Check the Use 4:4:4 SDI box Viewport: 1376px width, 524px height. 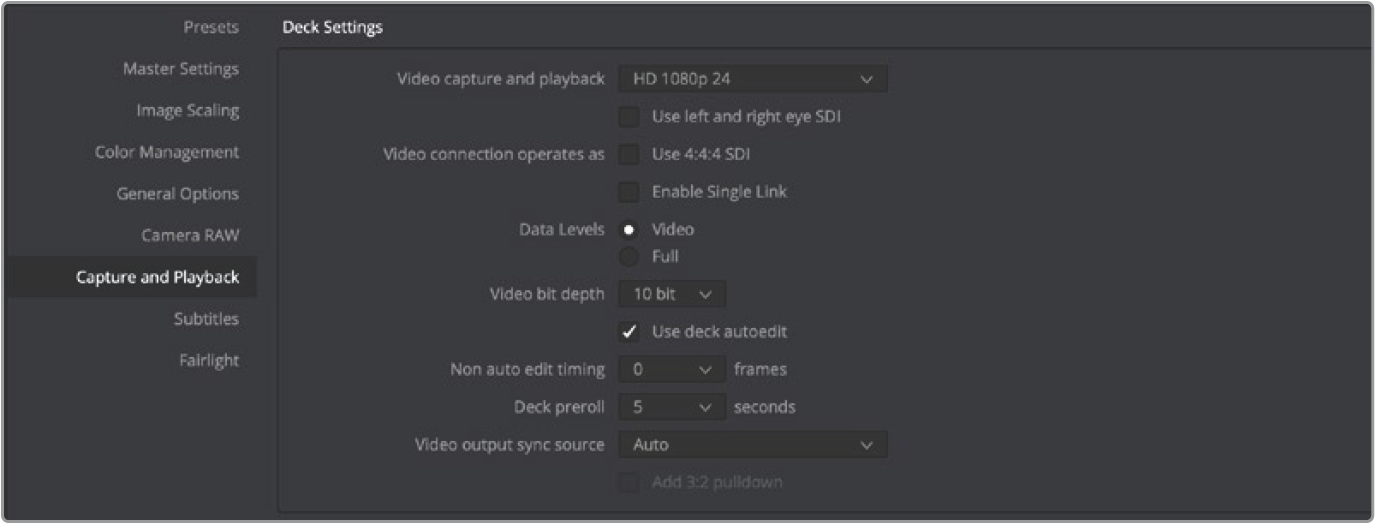[629, 154]
